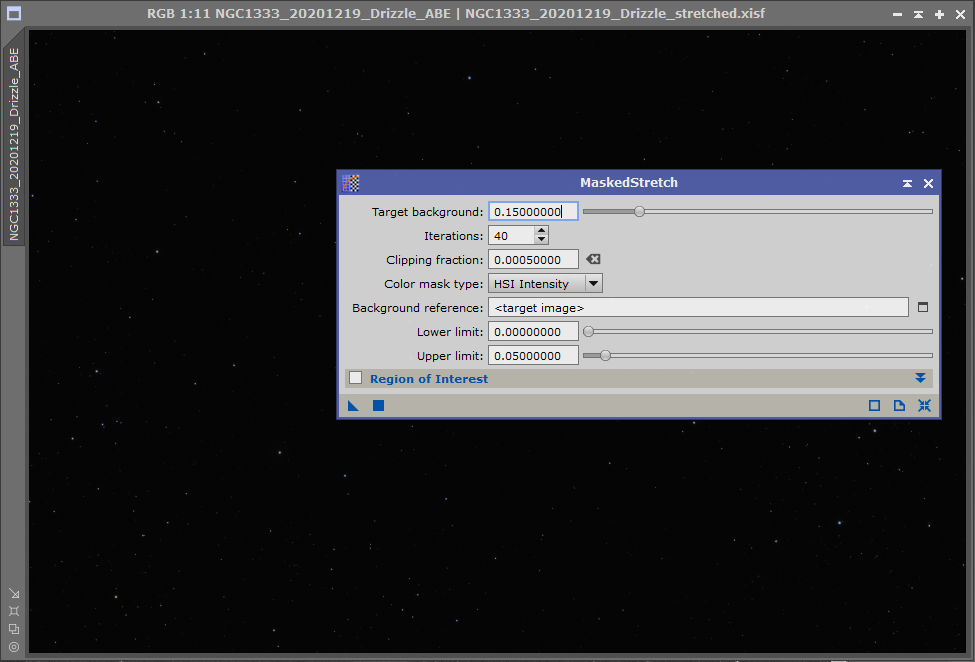Click the Browse Documentation page icon
The height and width of the screenshot is (662, 975).
(x=899, y=406)
